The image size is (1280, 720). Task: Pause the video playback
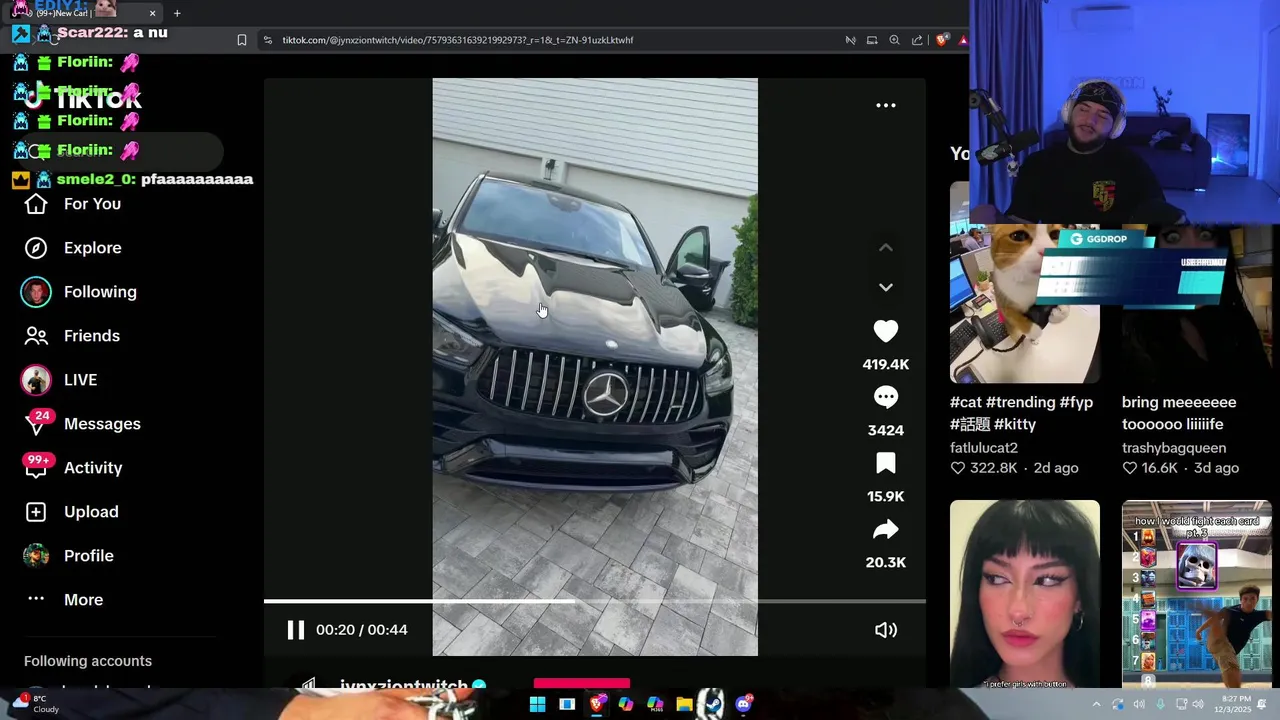(x=295, y=630)
